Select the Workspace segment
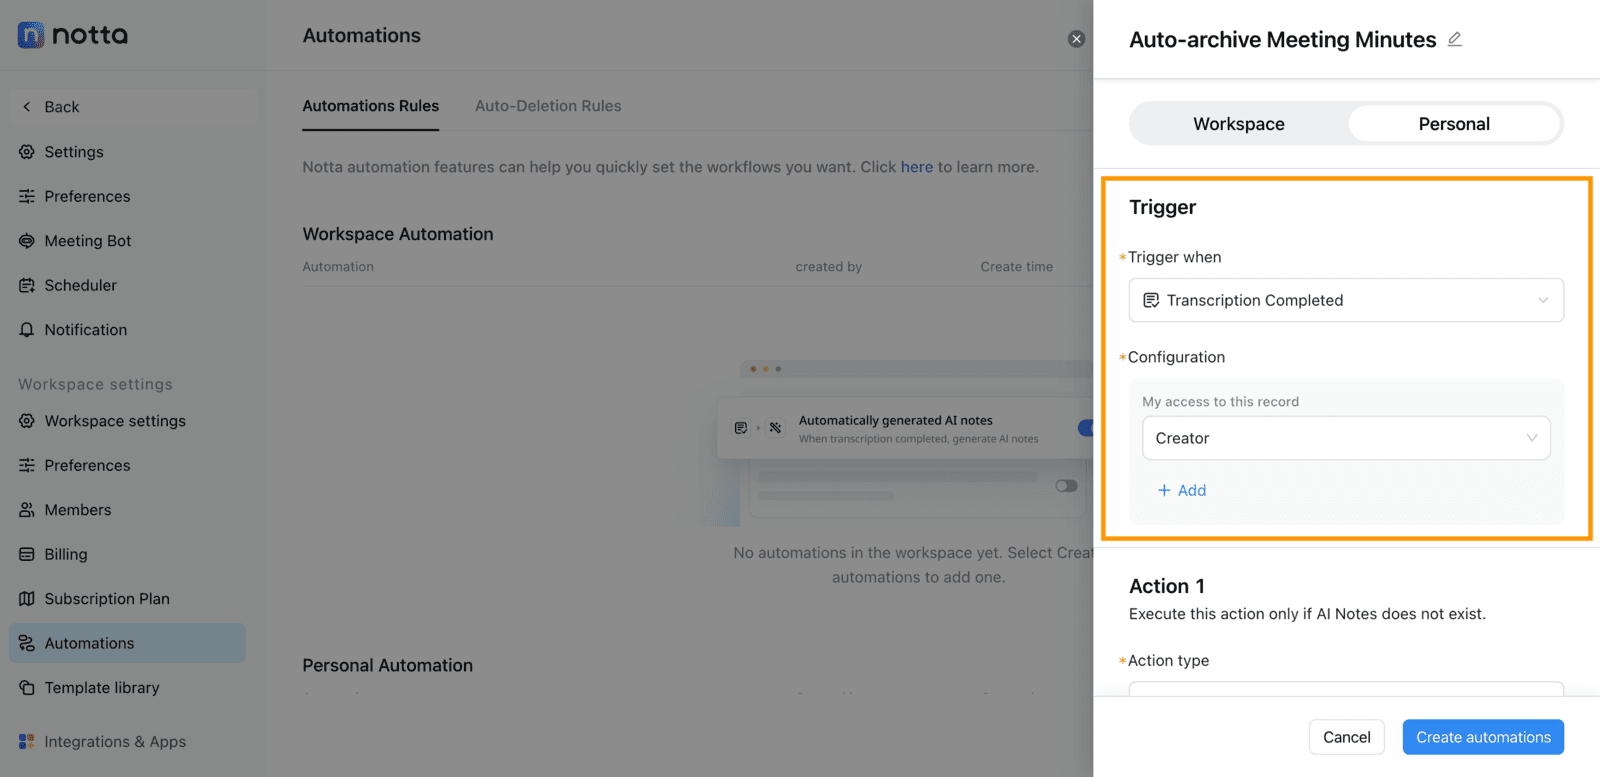 click(x=1239, y=124)
